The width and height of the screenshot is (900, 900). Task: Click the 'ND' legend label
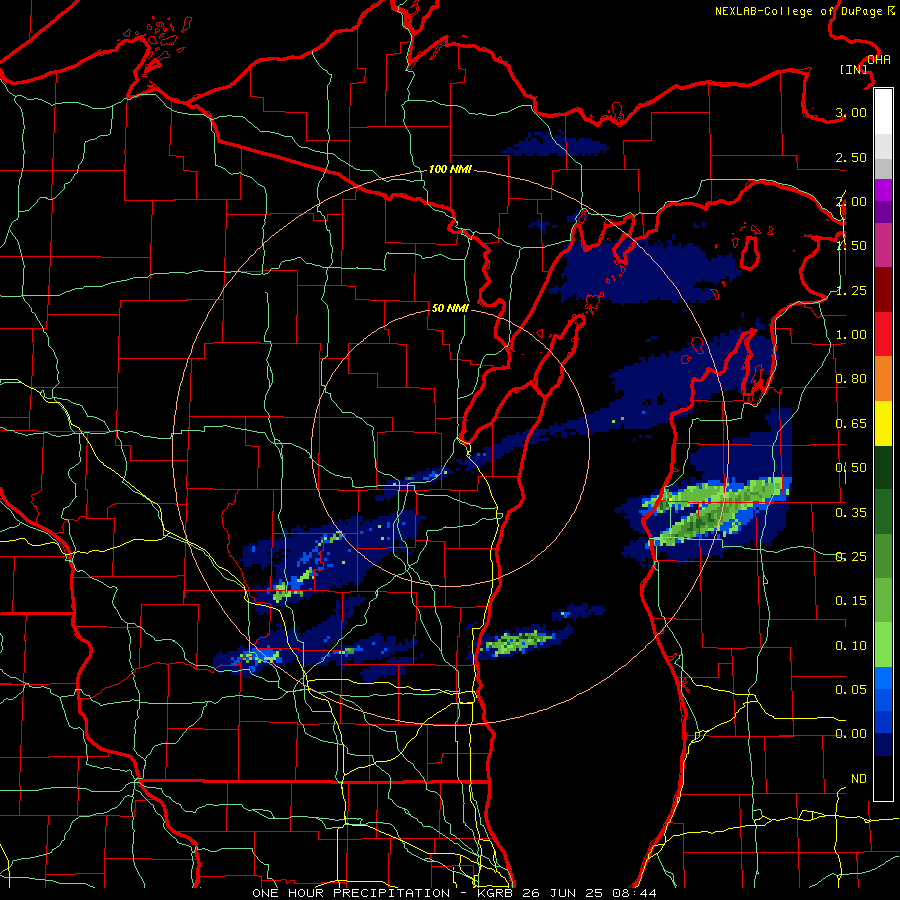pyautogui.click(x=859, y=779)
